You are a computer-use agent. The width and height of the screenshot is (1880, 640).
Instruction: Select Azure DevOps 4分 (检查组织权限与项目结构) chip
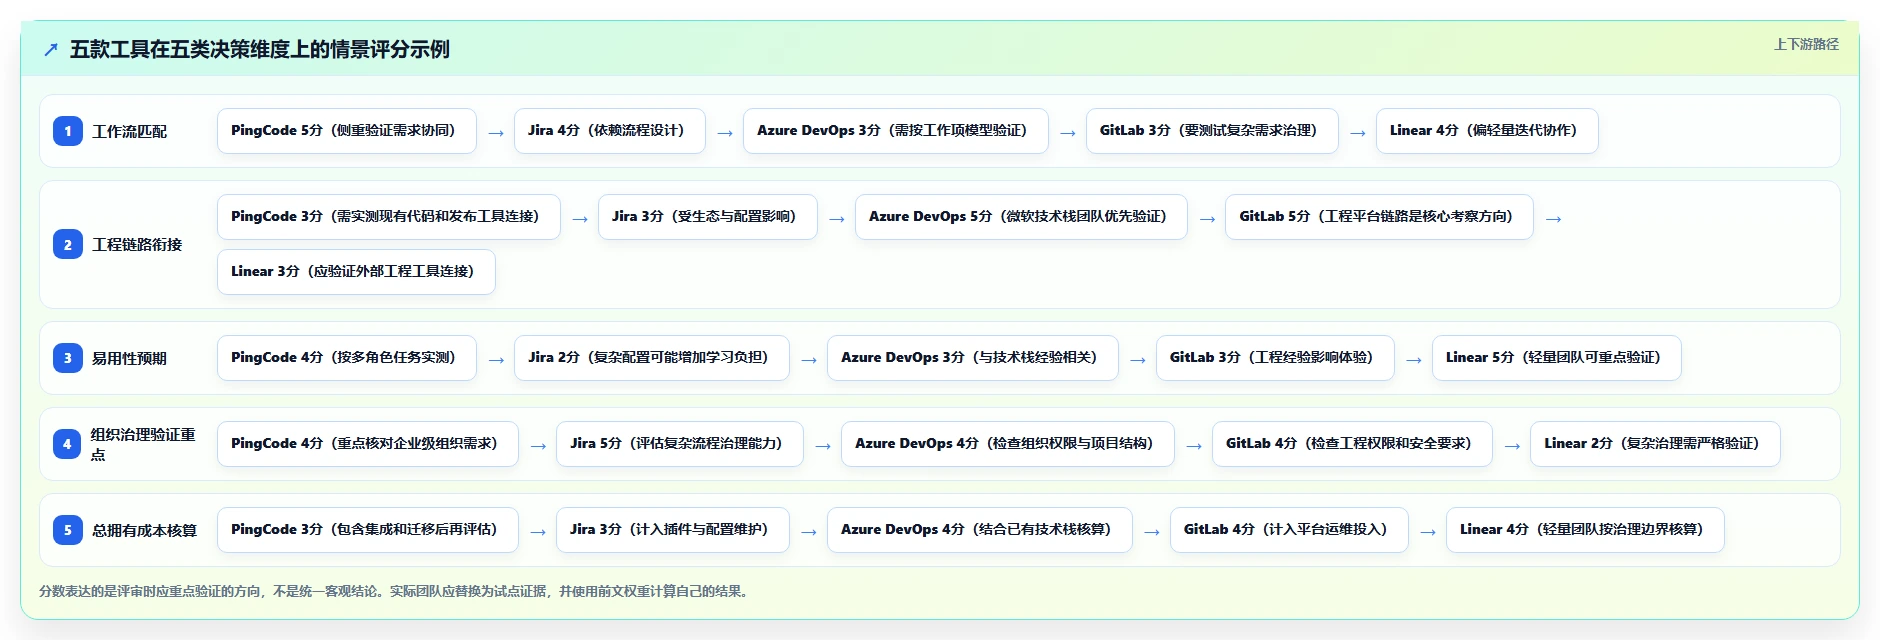tap(1008, 444)
